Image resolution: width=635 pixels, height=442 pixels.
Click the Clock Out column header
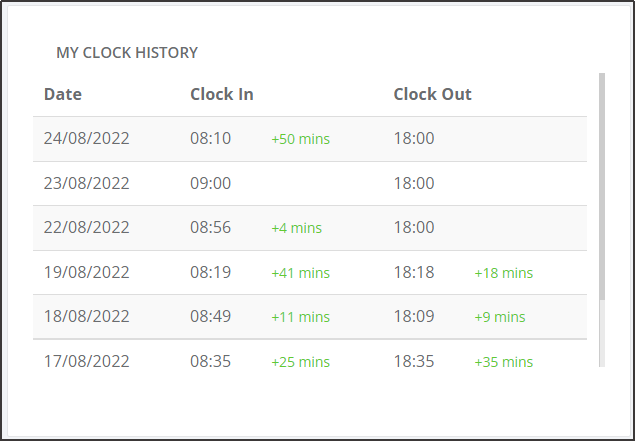point(433,94)
